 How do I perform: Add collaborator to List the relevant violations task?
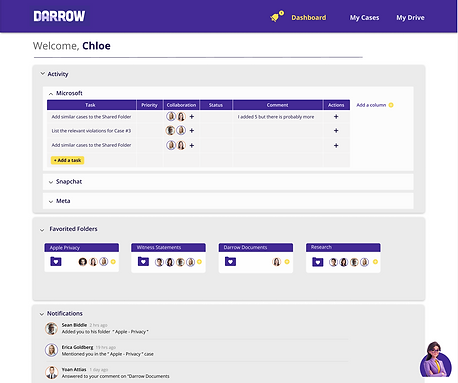(192, 131)
